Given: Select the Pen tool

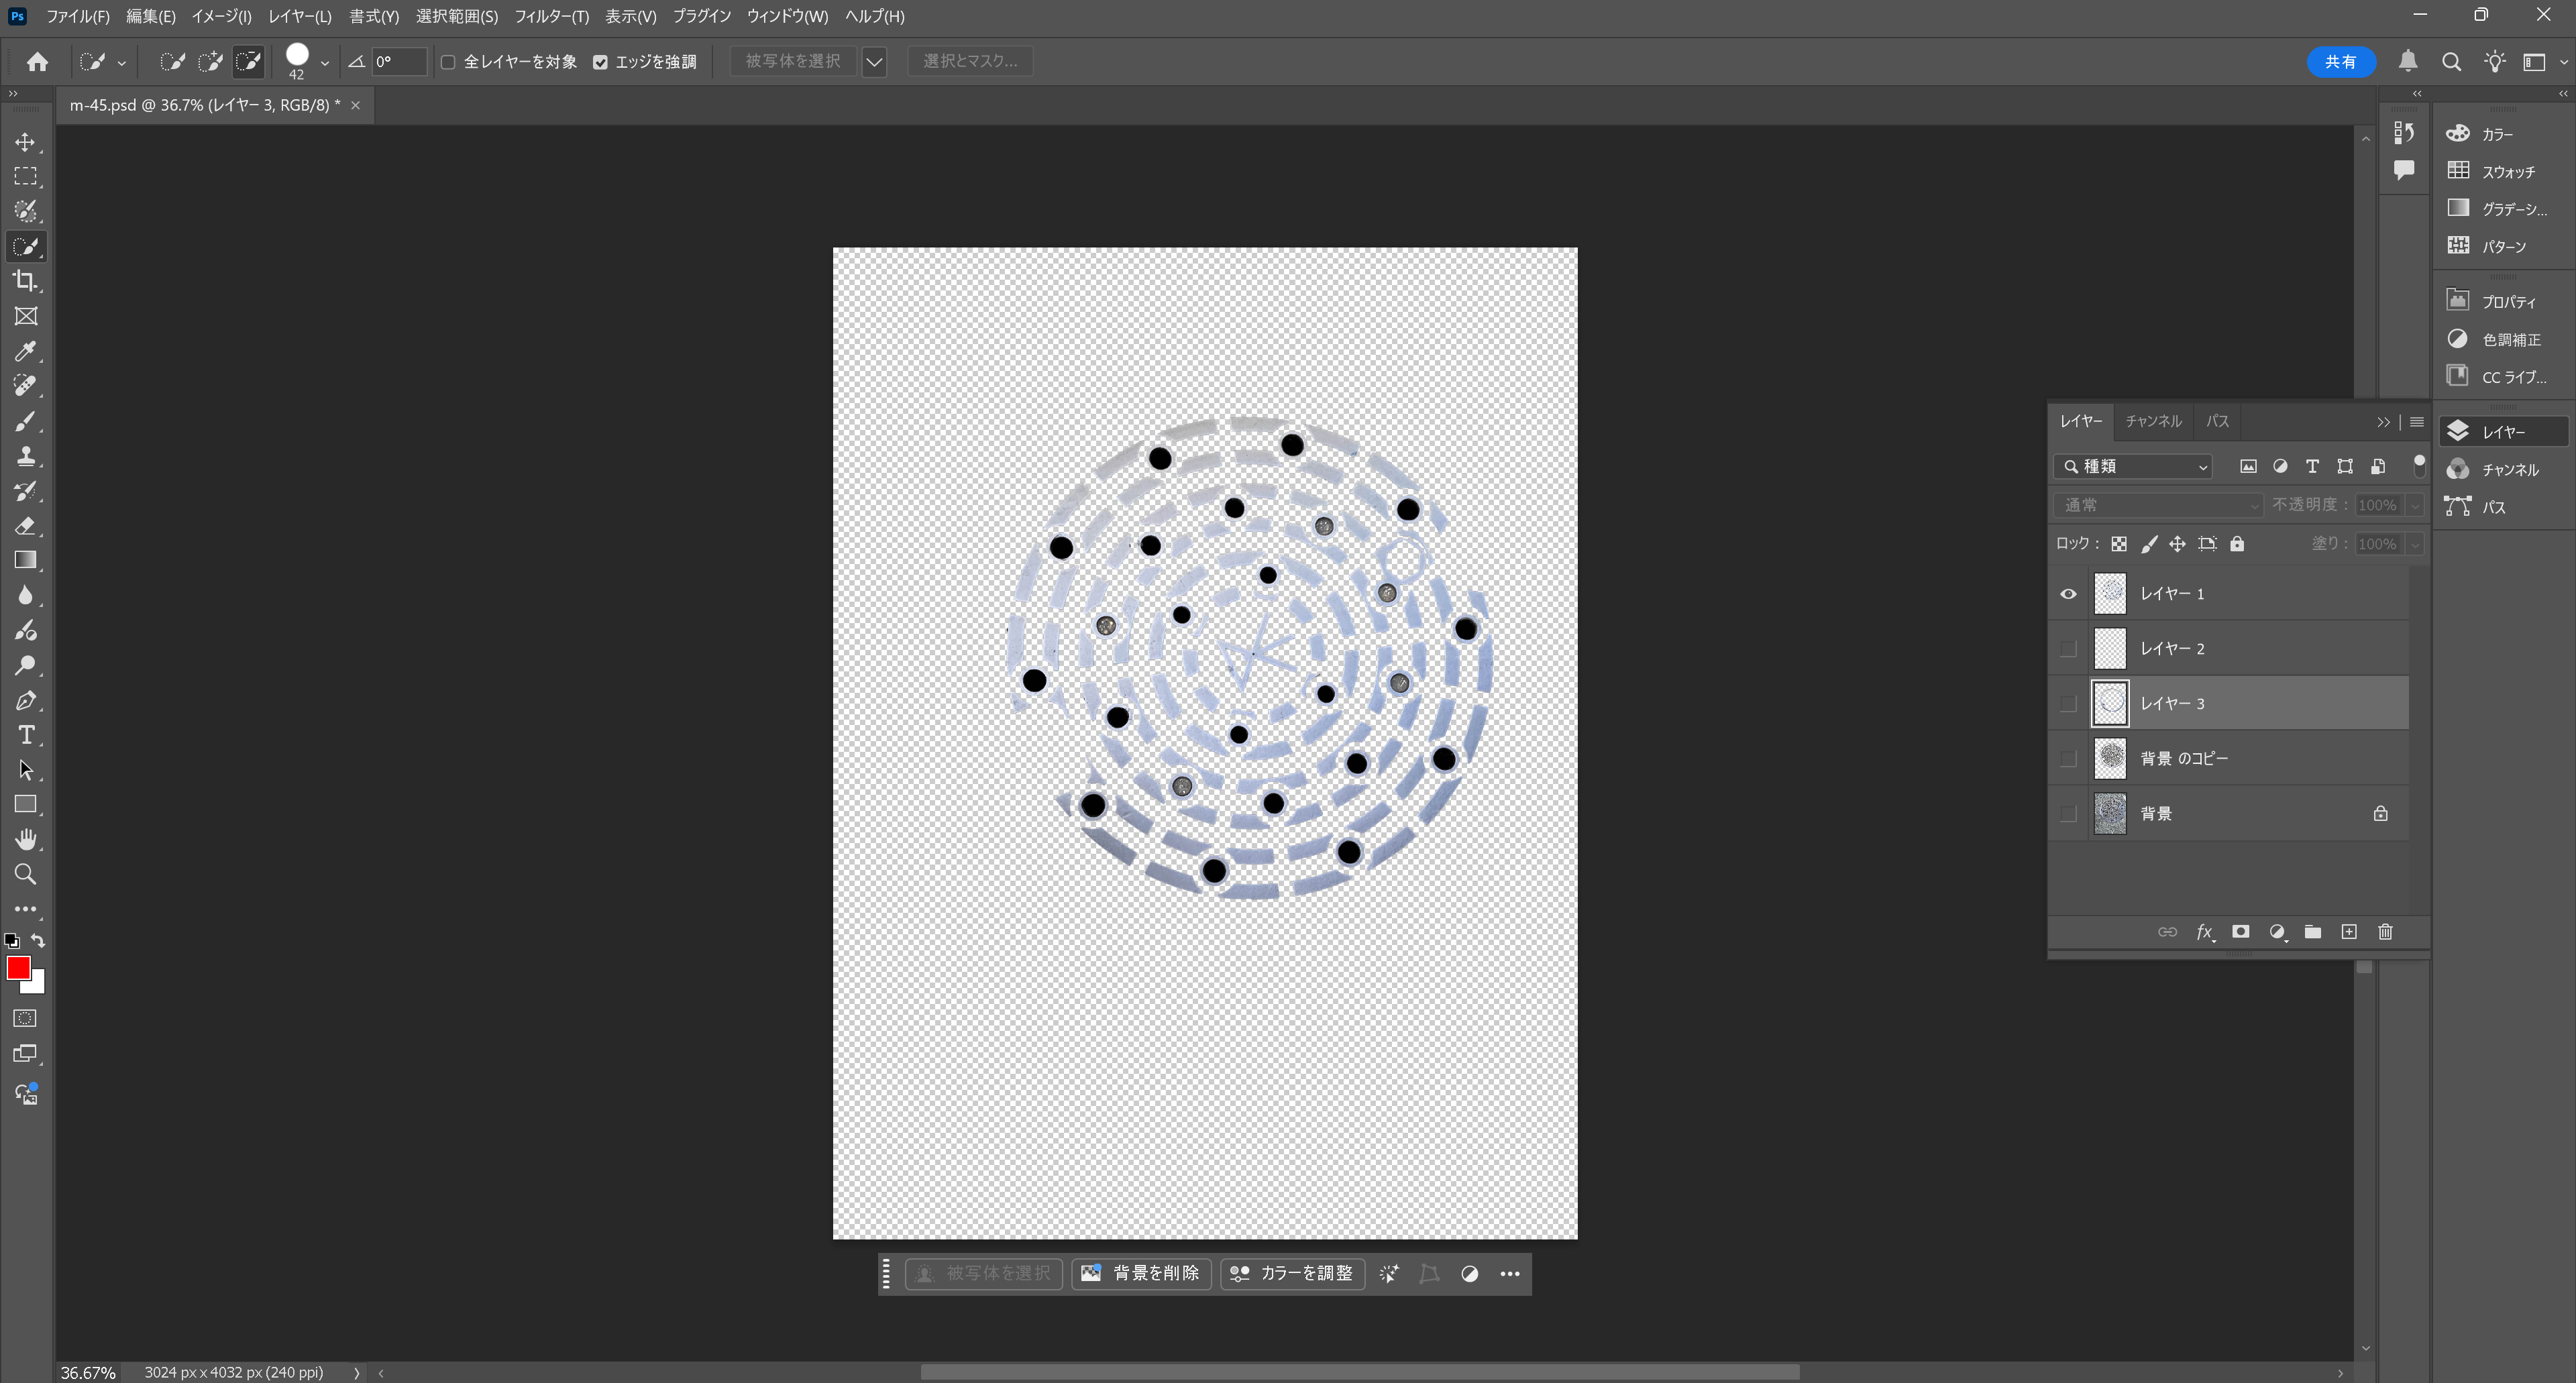Looking at the screenshot, I should (x=25, y=700).
